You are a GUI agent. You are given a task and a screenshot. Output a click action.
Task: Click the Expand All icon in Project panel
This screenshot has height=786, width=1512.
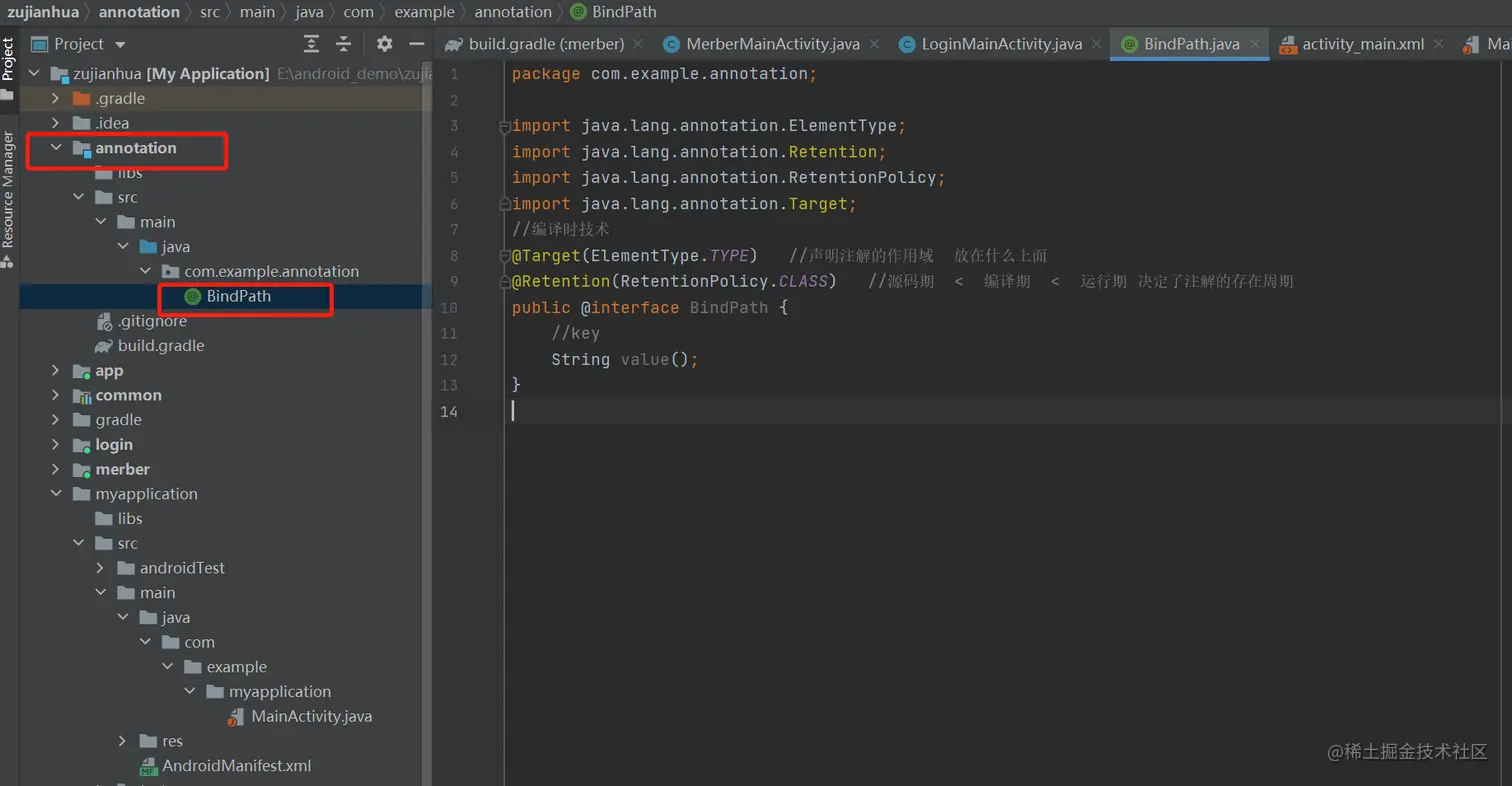(312, 44)
